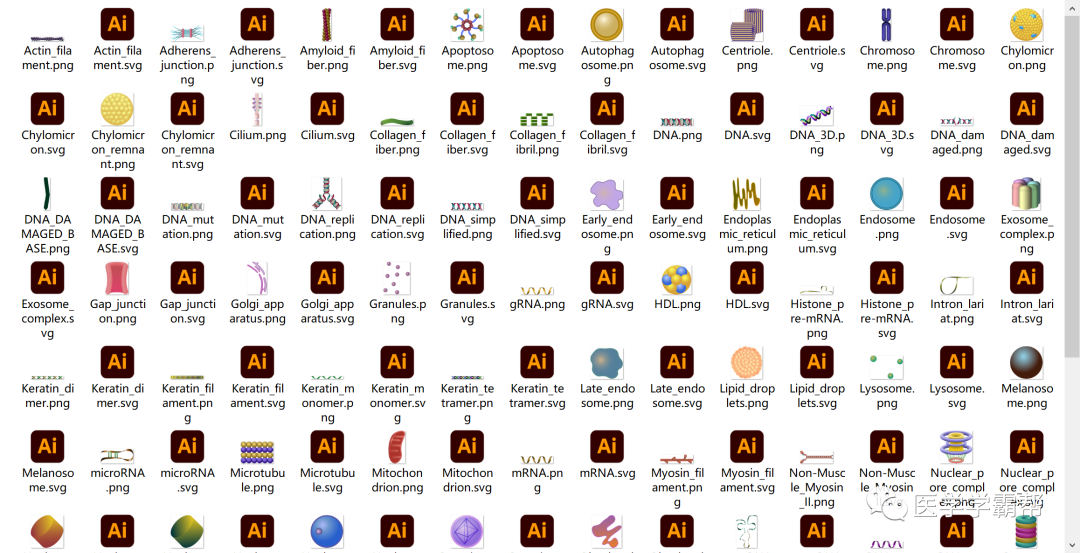The height and width of the screenshot is (553, 1080).
Task: Click the file name mRNA.svg
Action: [x=607, y=473]
